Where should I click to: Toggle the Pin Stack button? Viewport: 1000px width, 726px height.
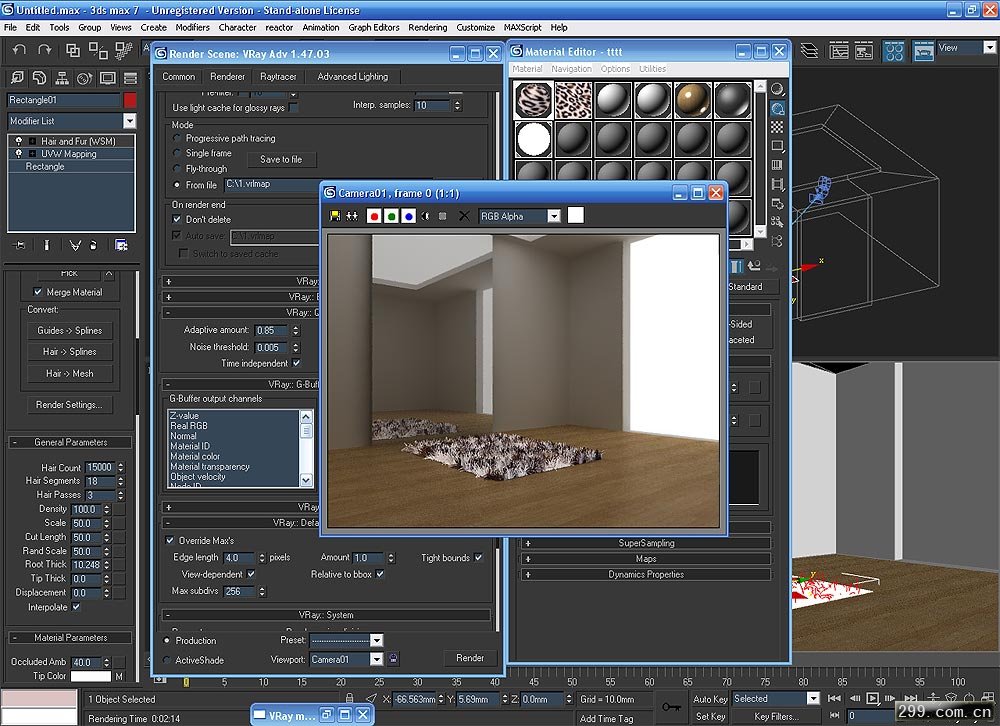[19, 245]
